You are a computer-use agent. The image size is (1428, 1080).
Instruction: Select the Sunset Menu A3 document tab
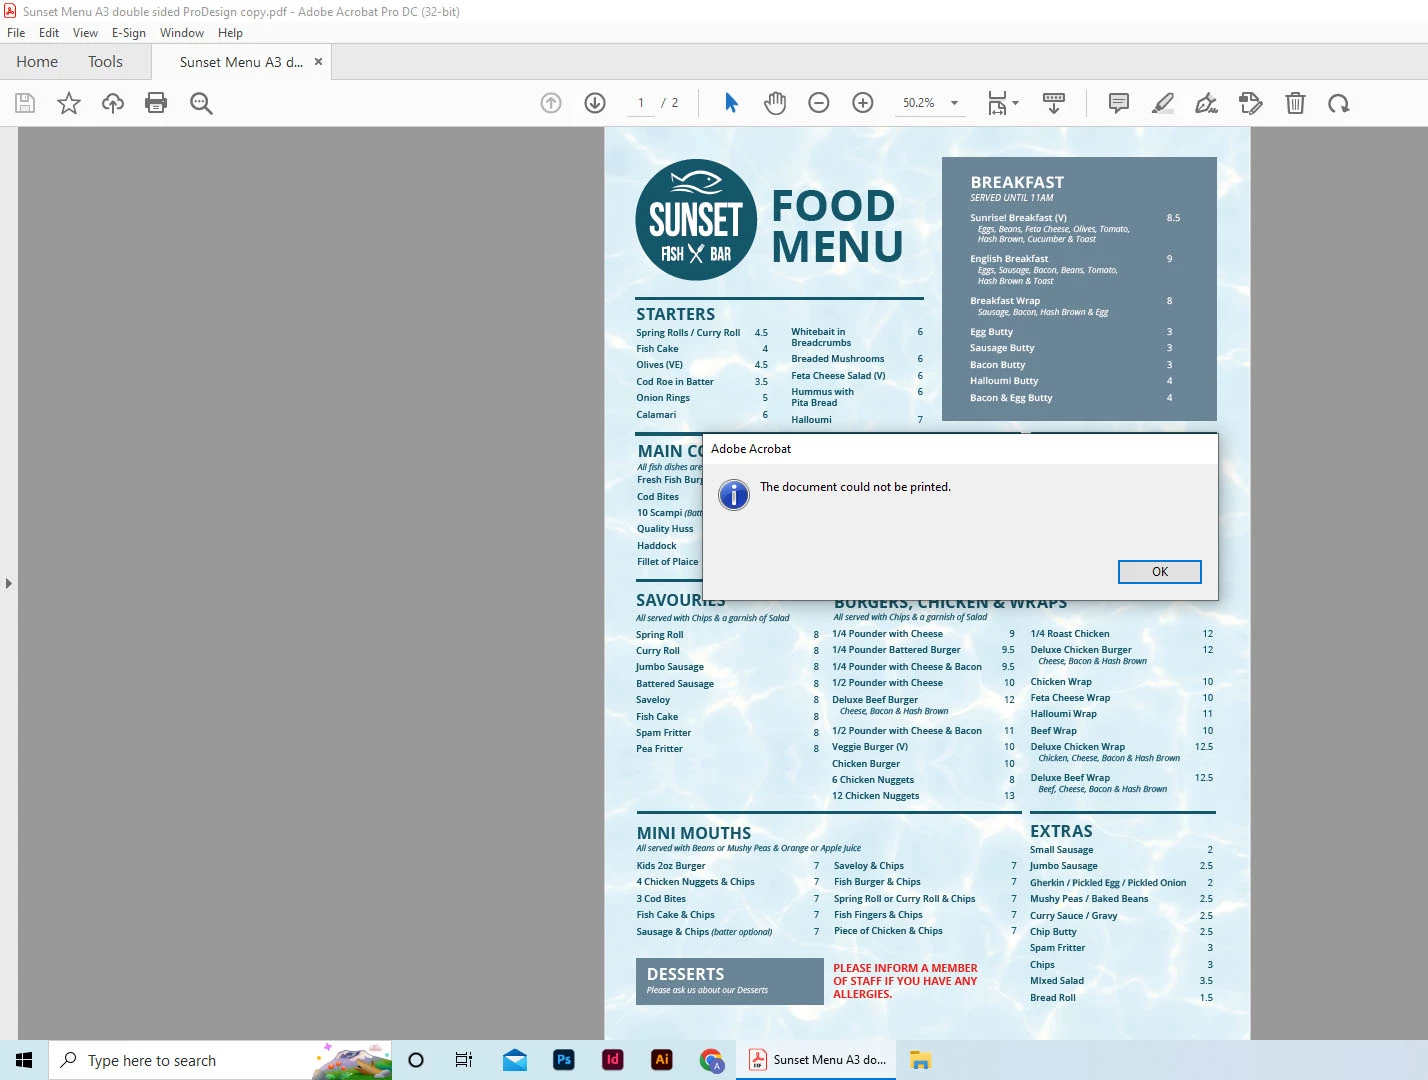point(240,62)
